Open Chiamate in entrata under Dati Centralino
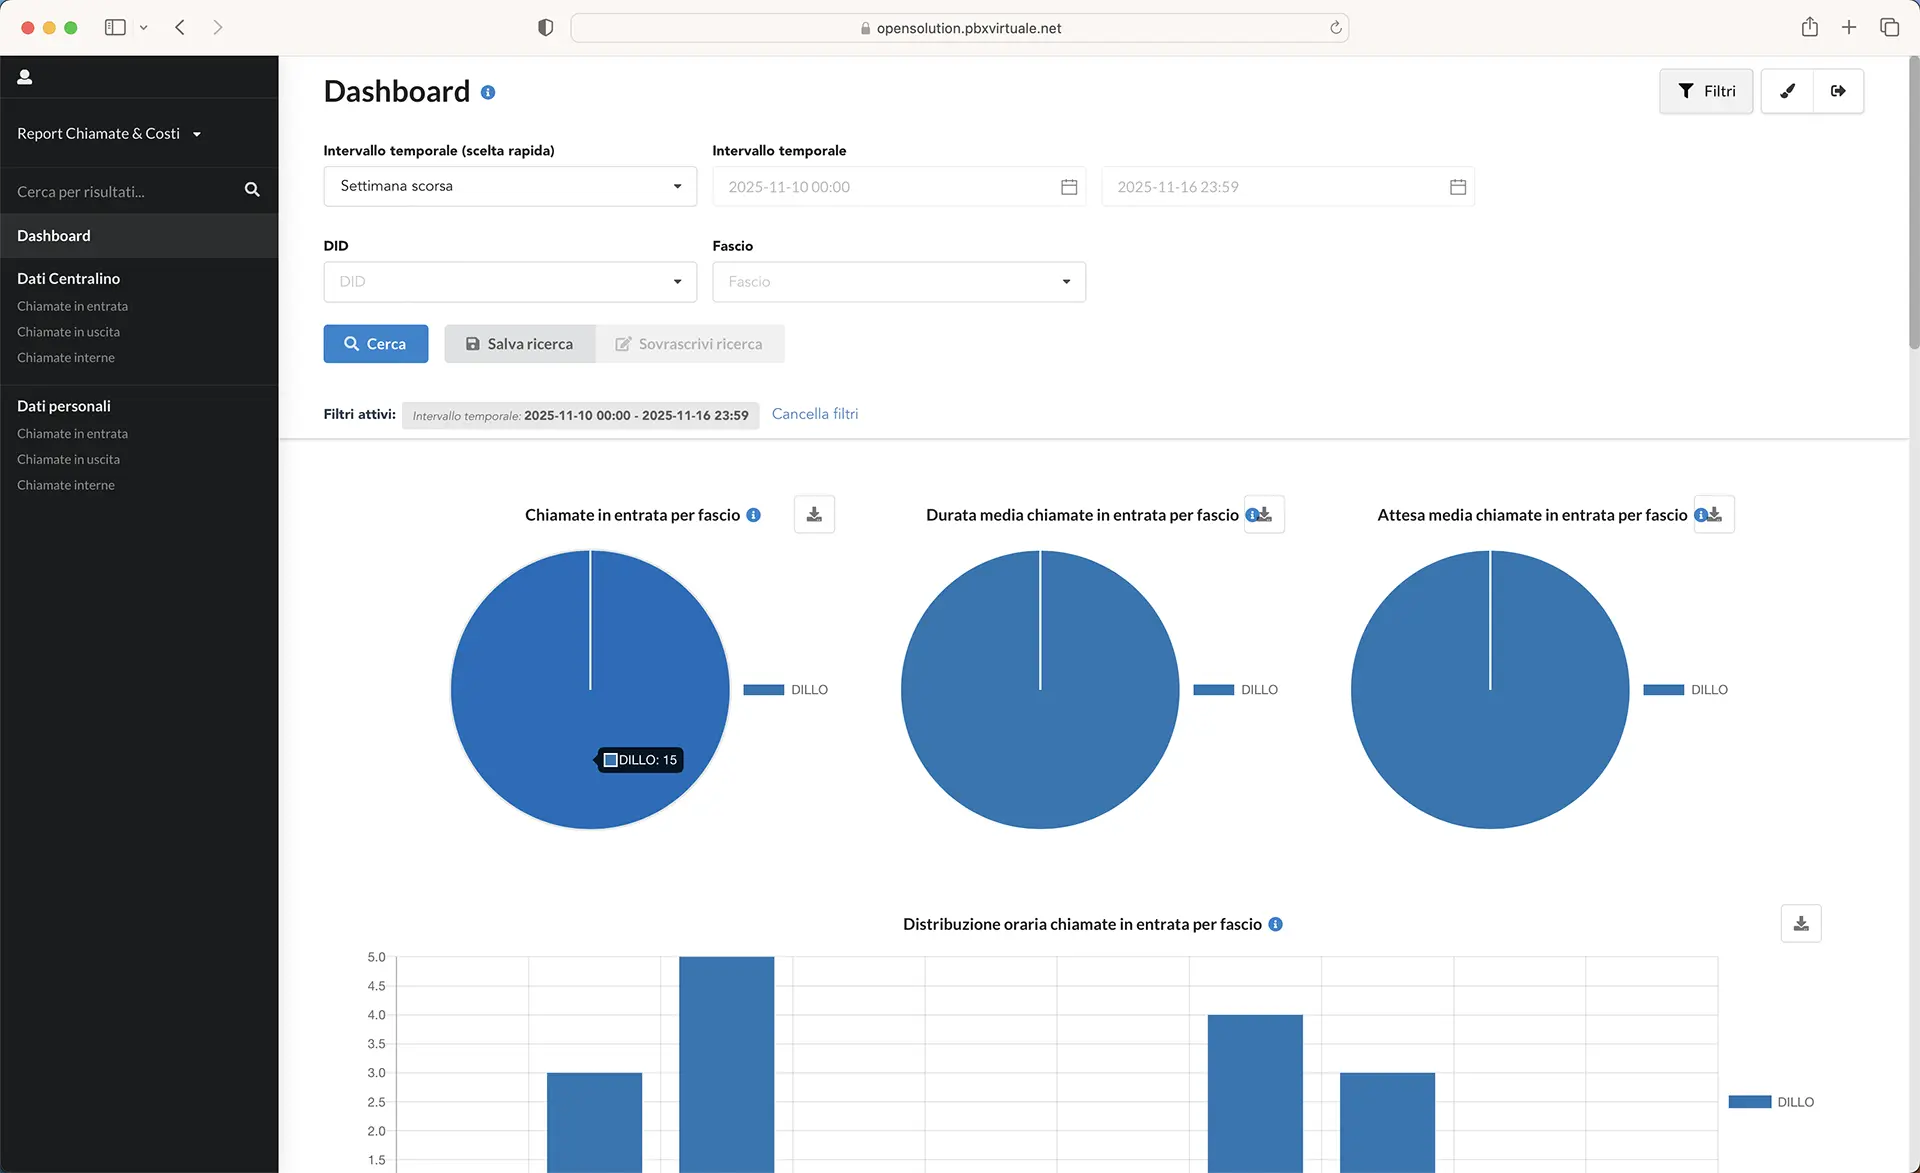The image size is (1920, 1173). 72,306
